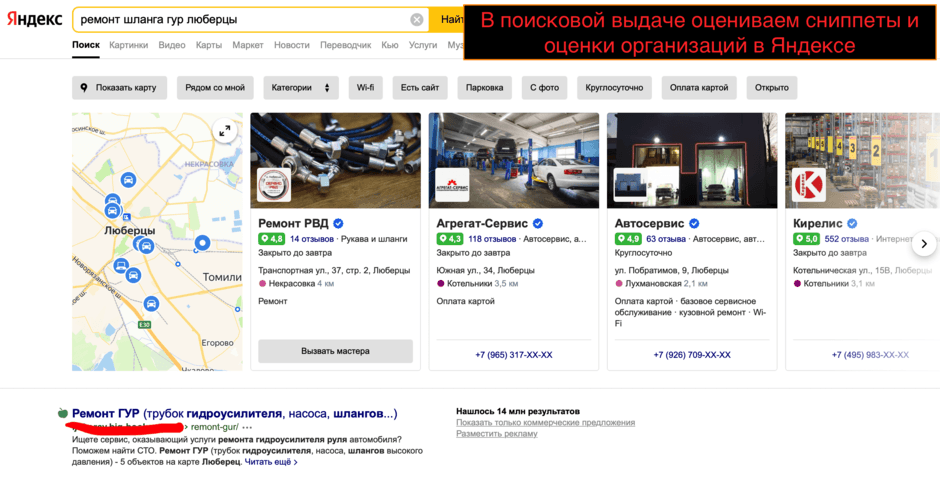Reveal phone +7 (965) 317-XX-XX

tap(514, 355)
